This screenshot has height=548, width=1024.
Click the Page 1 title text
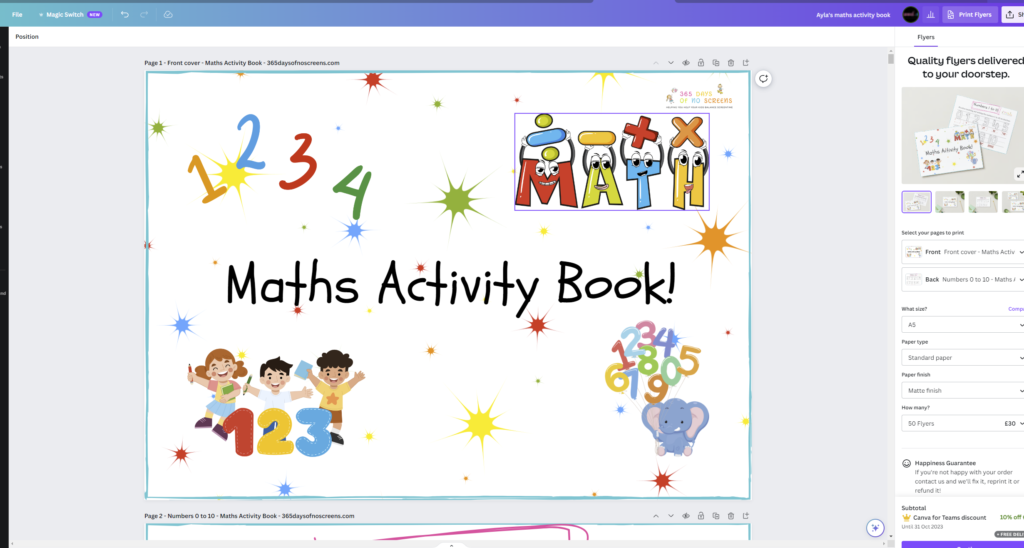242,63
